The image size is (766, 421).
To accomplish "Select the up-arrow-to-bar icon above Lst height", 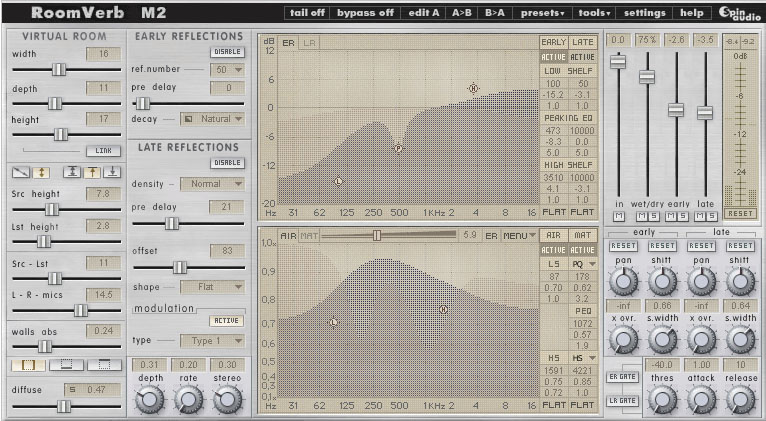I will click(92, 172).
